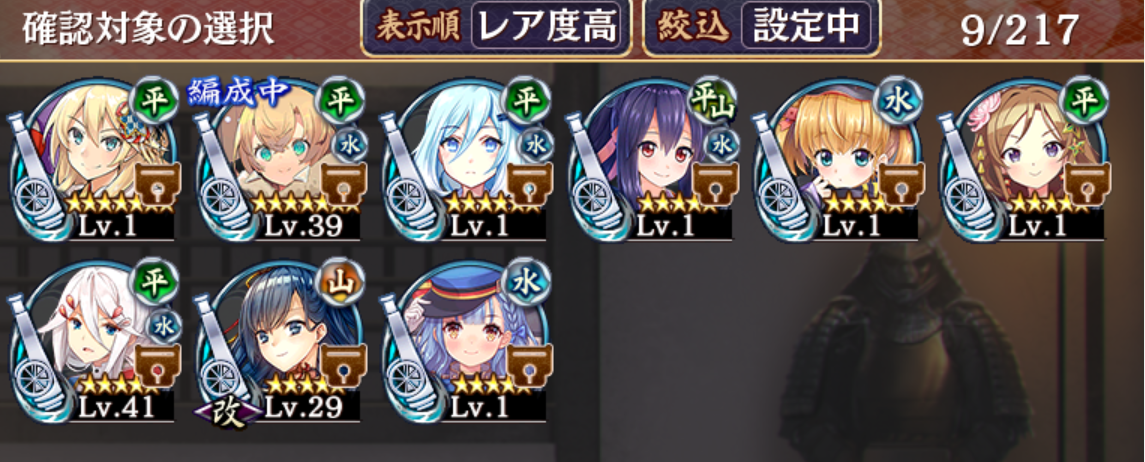Select the blue-capped Lv.1 character

tap(466, 340)
